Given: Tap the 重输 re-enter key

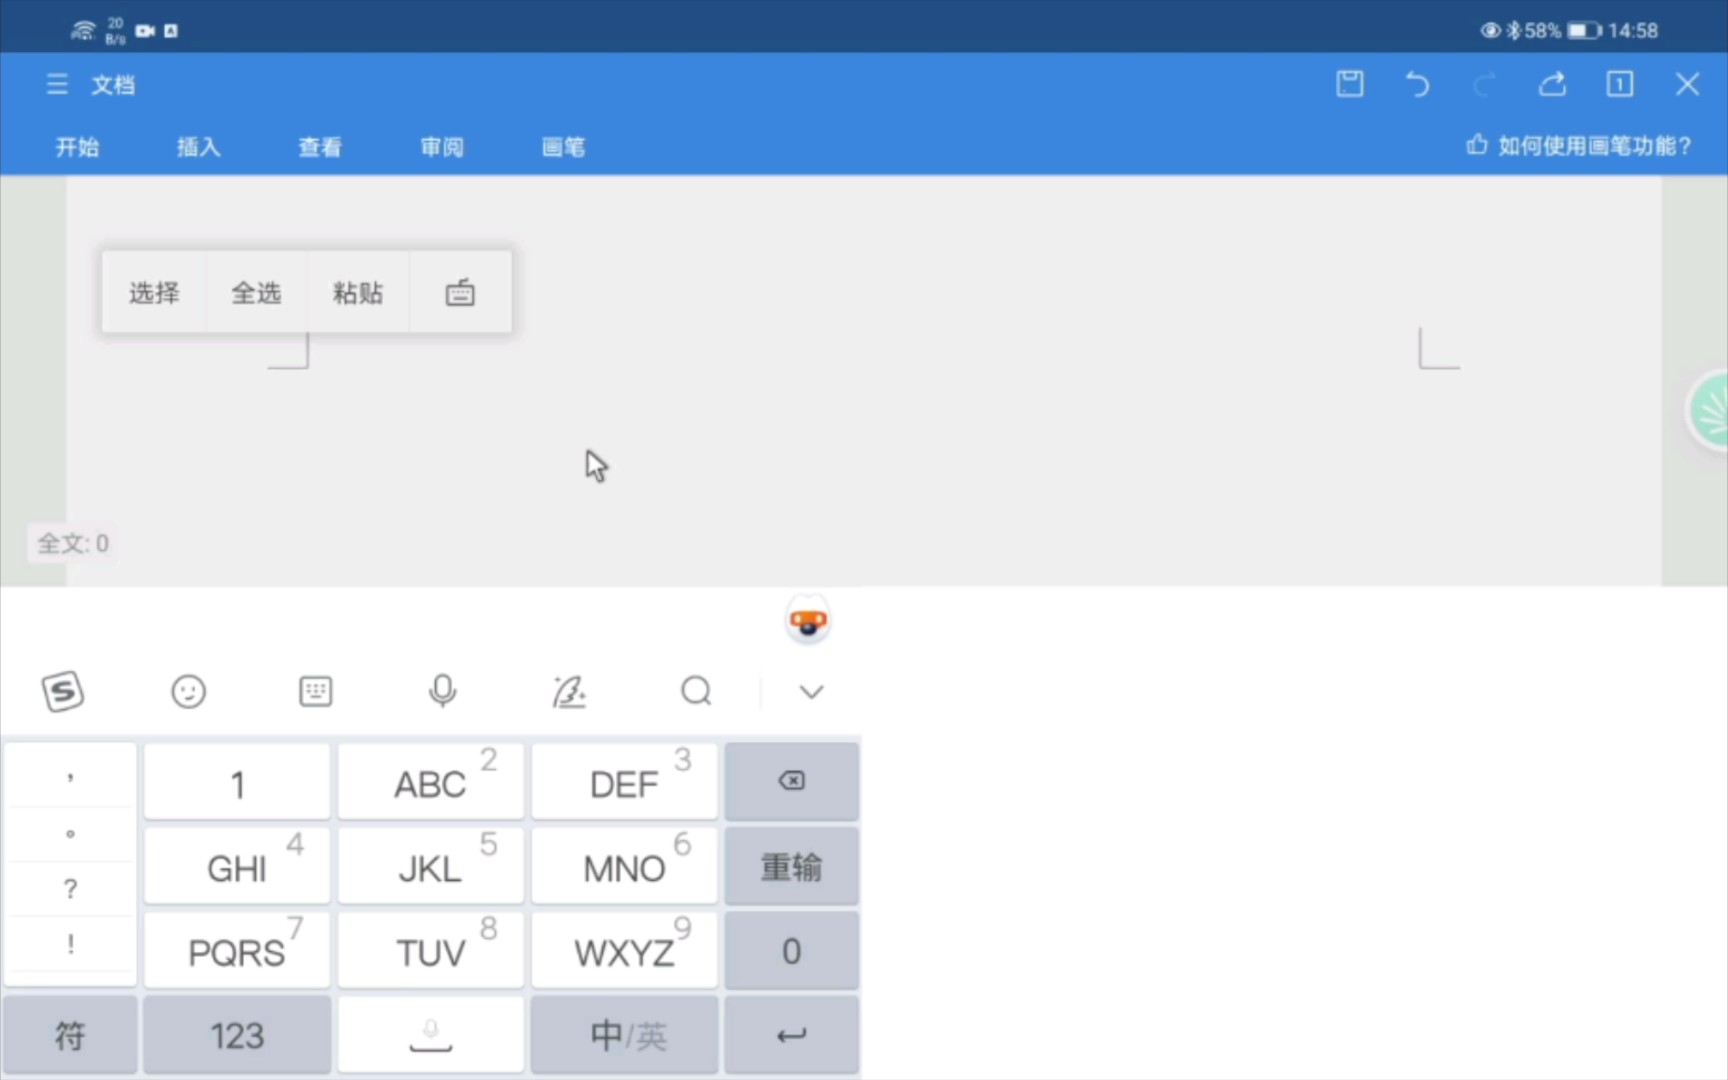Looking at the screenshot, I should click(x=791, y=865).
